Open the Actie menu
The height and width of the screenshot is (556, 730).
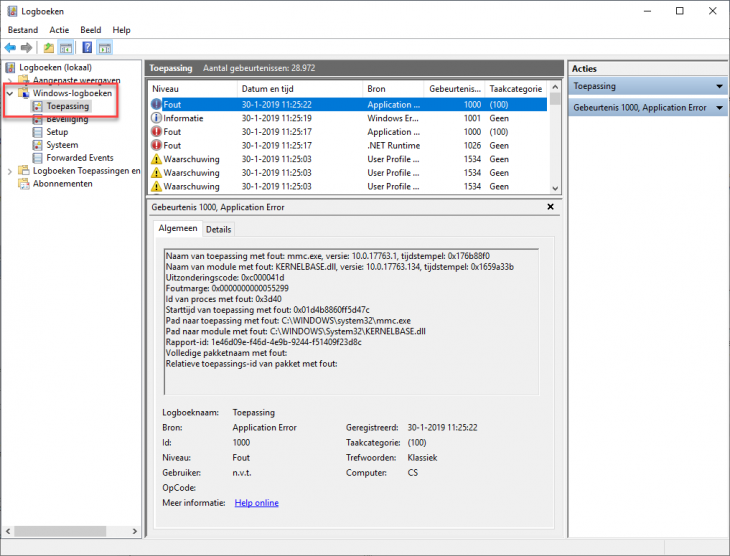[x=59, y=30]
